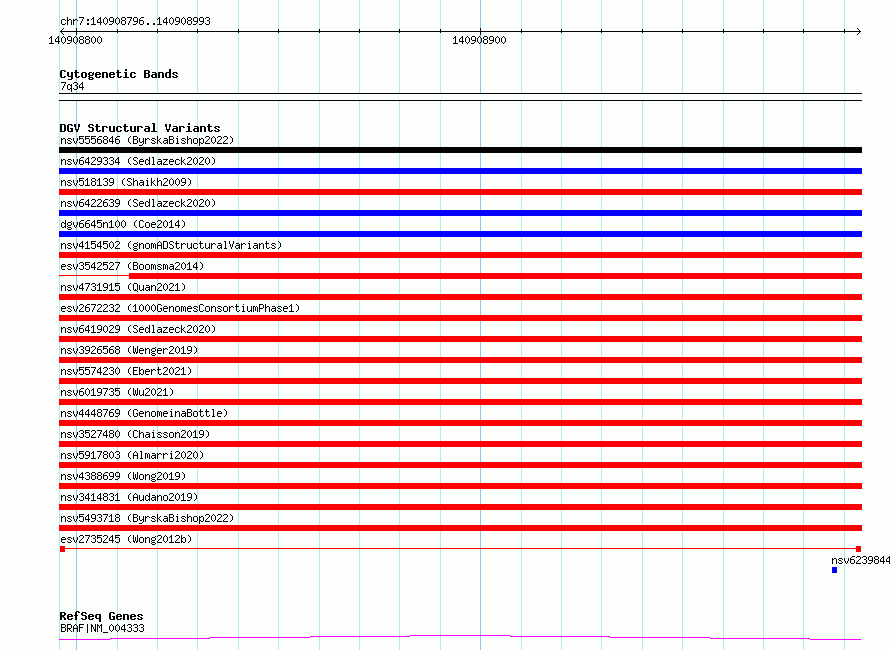
Task: Click the red bar under nsv4448769
Action: 460,423
